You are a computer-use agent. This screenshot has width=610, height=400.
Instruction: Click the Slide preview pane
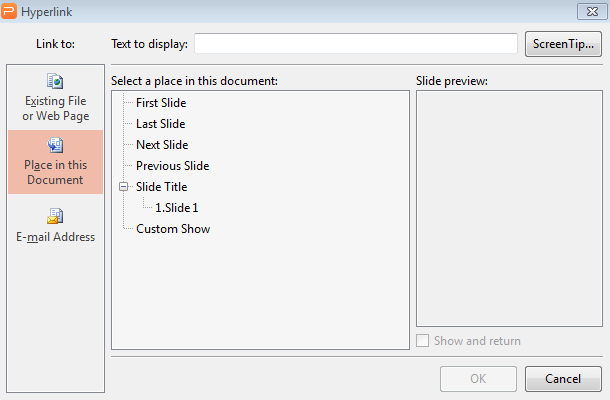pos(508,208)
